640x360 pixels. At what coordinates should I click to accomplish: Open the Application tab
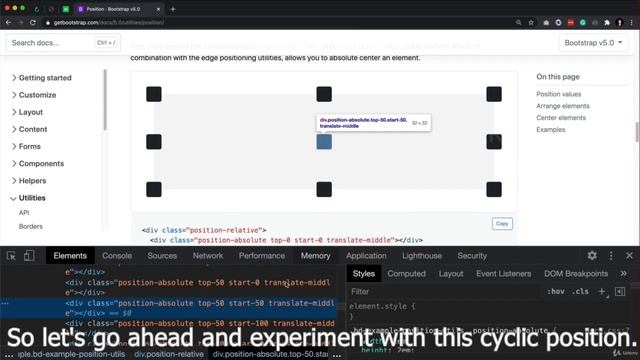pos(366,256)
